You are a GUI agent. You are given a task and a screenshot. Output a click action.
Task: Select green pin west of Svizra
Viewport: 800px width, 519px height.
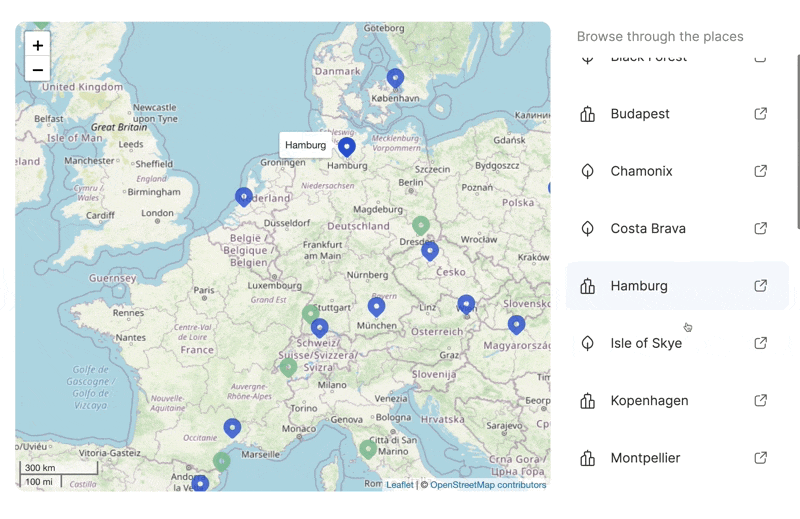pos(288,367)
